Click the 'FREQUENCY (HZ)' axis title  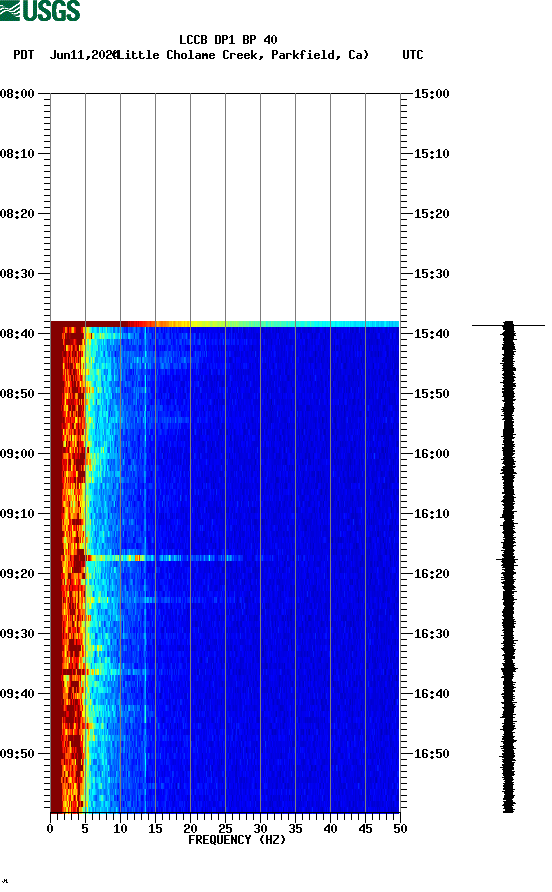(237, 840)
